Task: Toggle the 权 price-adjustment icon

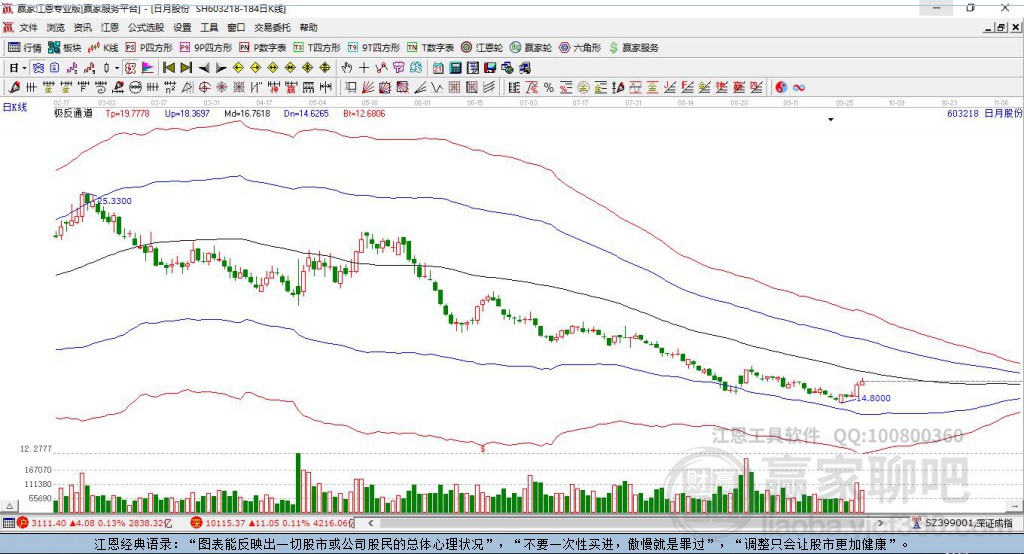Action: click(x=129, y=68)
